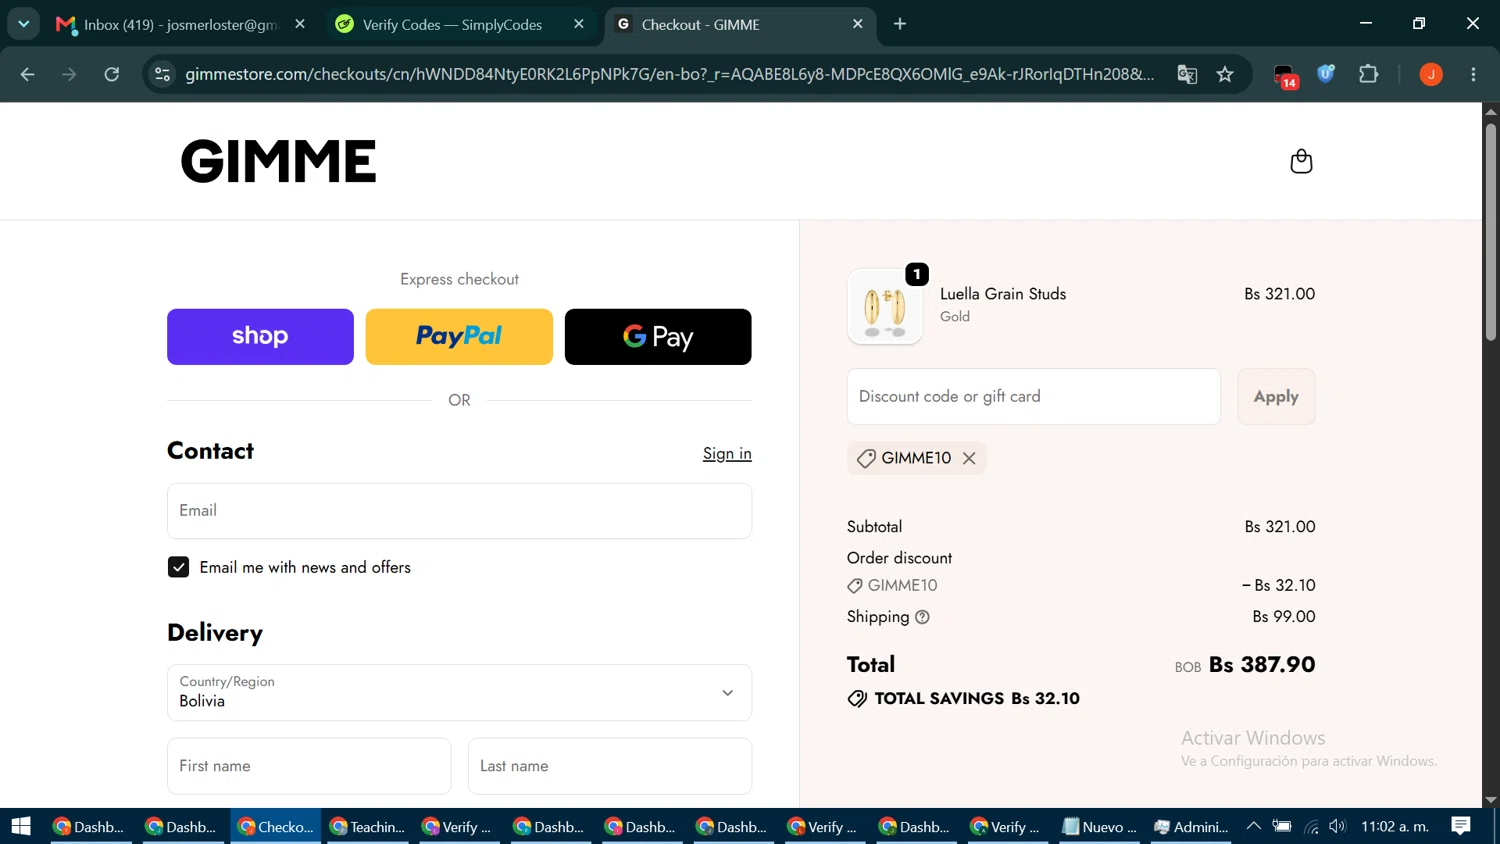
Task: Expand the Country/Region dropdown
Action: click(x=459, y=693)
